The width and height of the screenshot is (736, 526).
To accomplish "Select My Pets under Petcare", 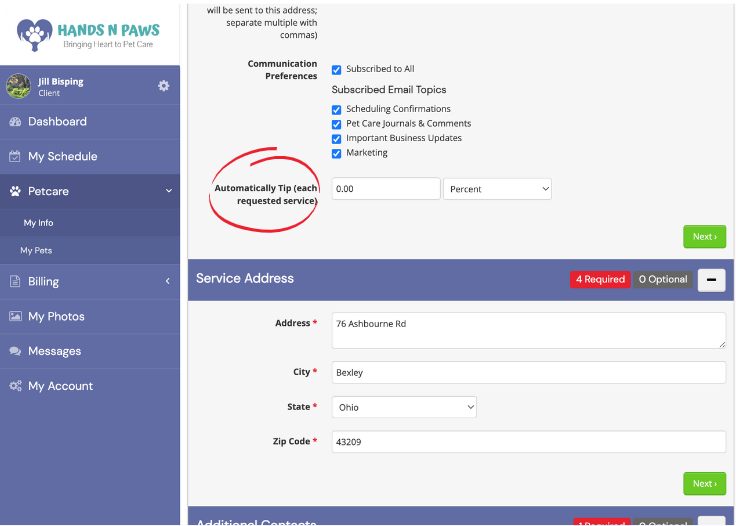I will tap(90, 251).
